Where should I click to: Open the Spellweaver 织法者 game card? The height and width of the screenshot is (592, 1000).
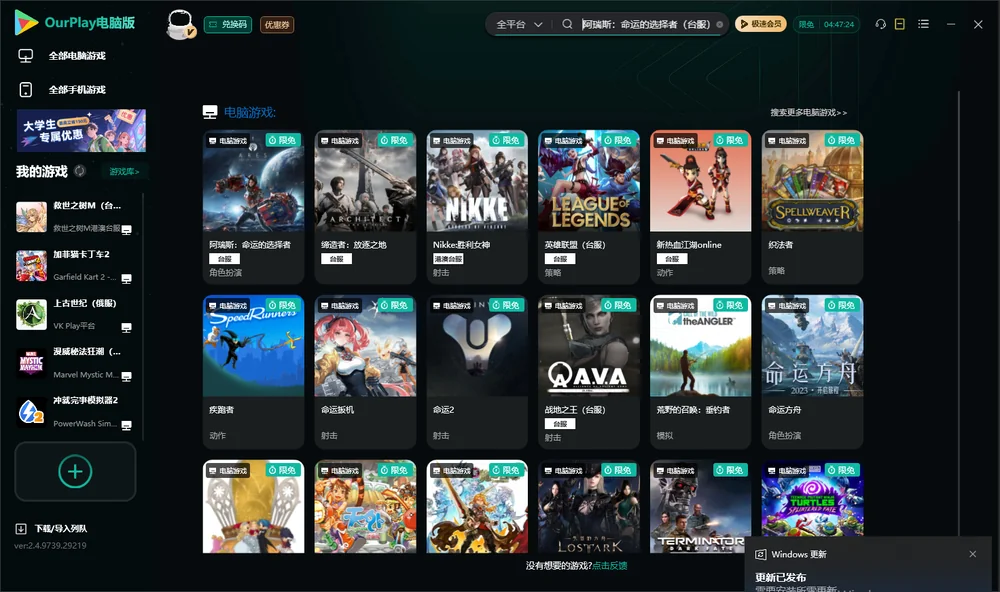coord(812,207)
